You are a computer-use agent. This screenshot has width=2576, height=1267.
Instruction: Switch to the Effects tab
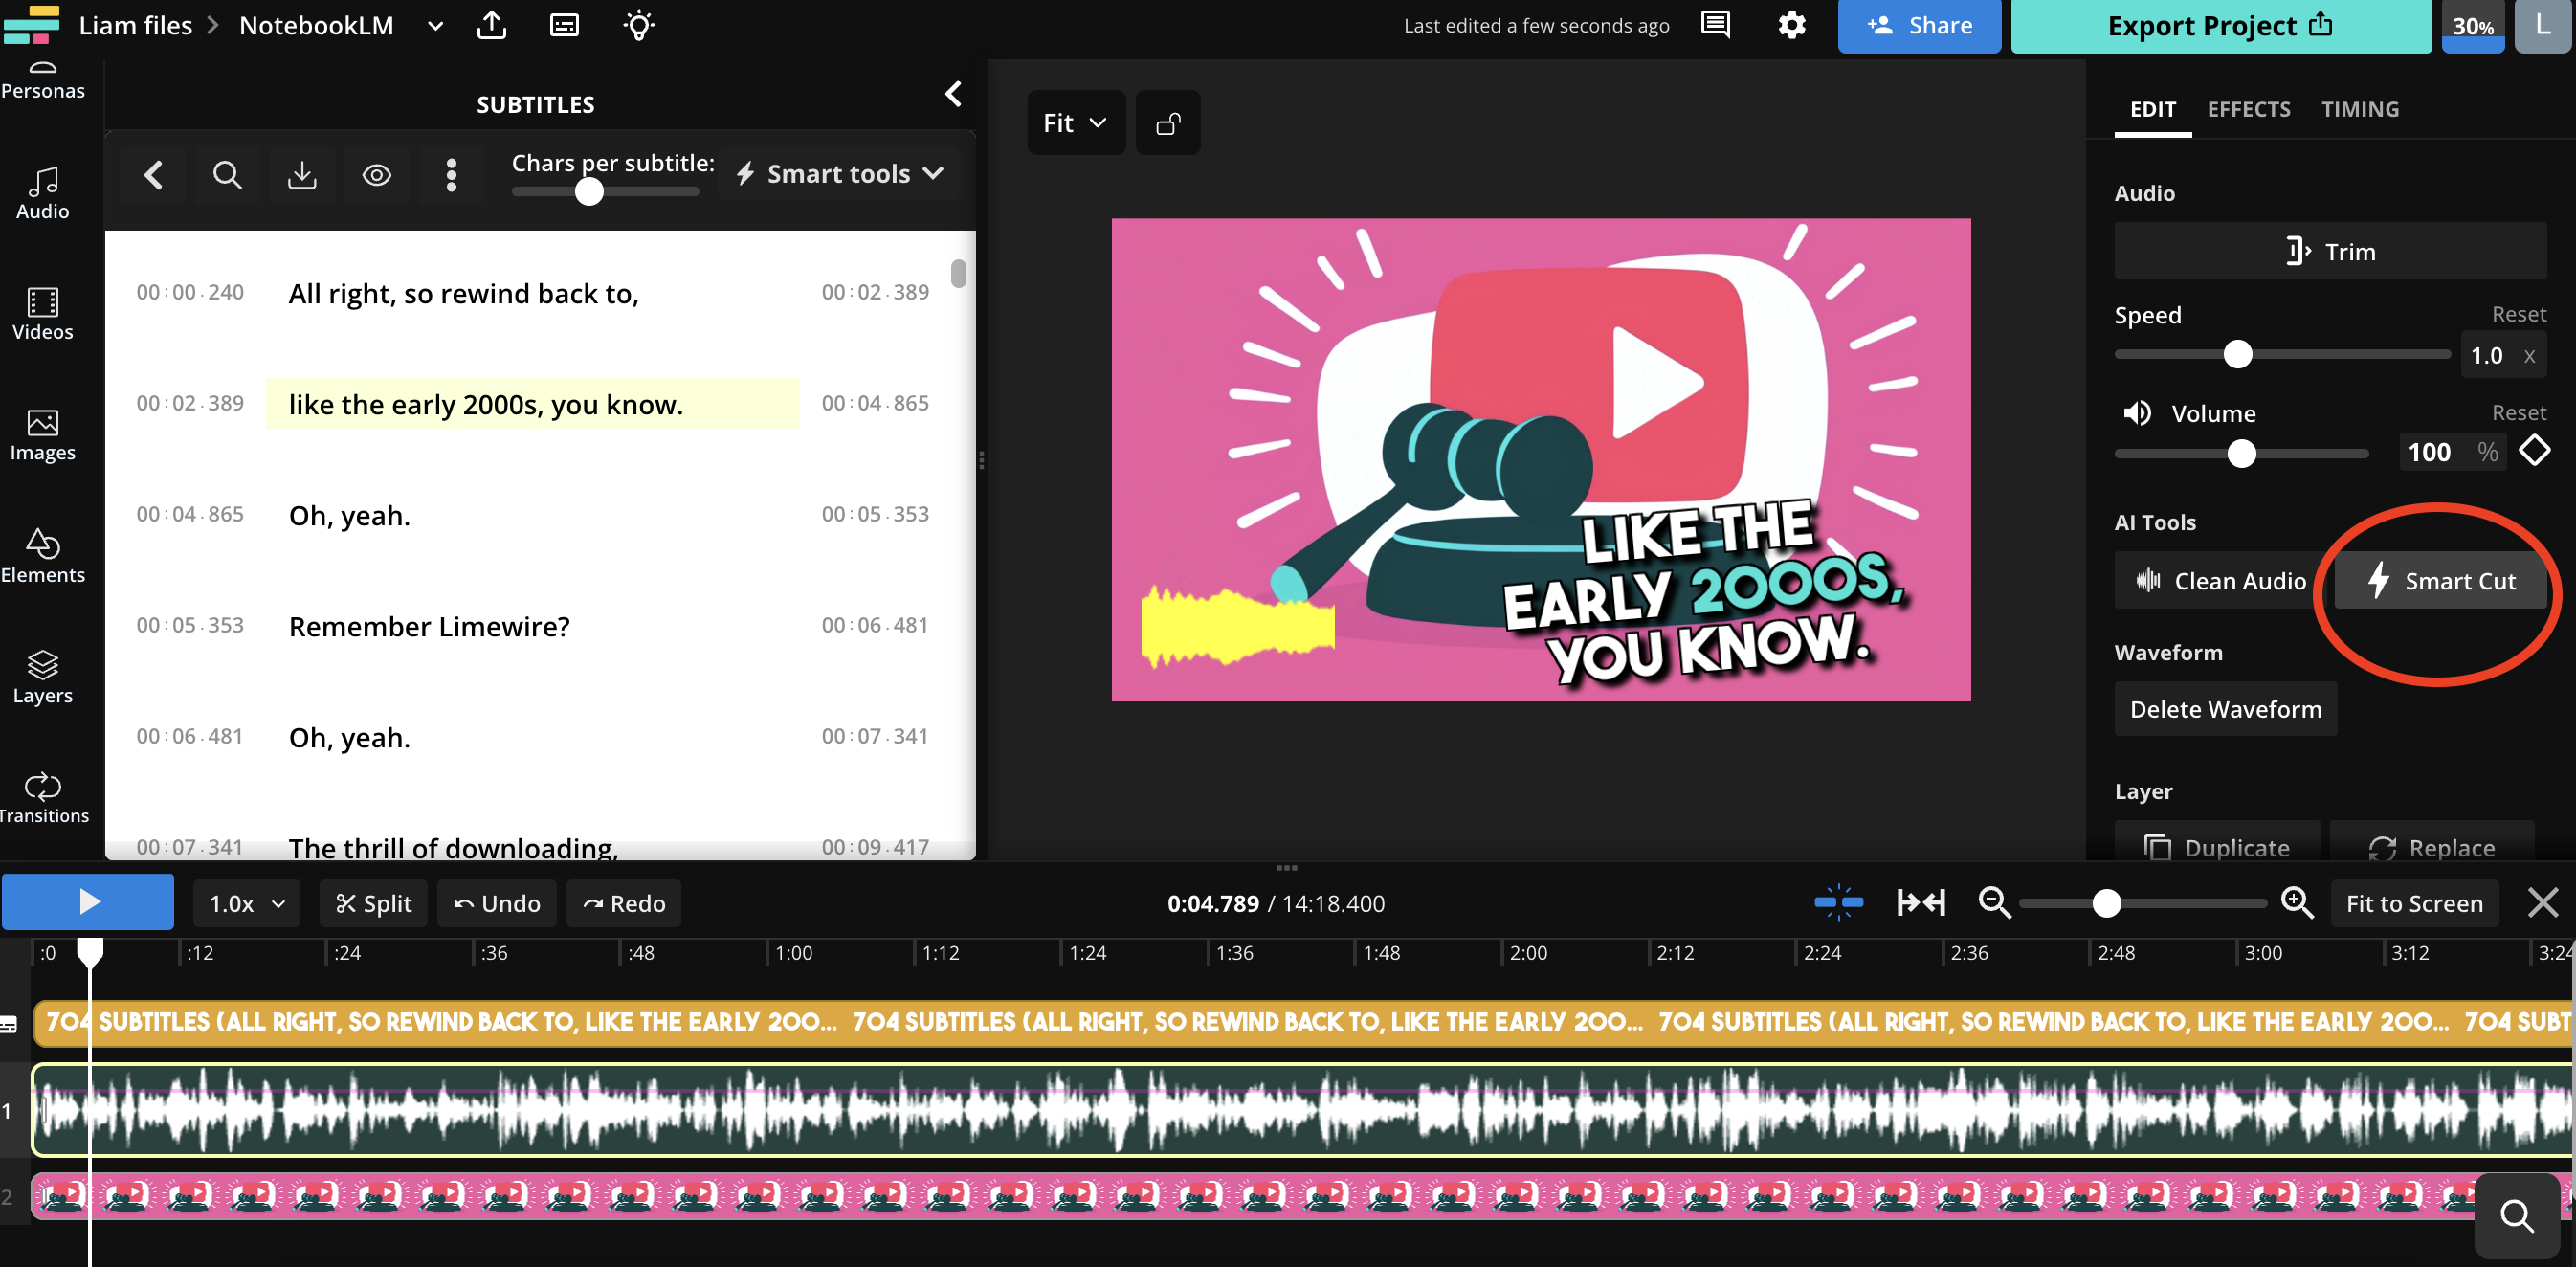click(2249, 109)
